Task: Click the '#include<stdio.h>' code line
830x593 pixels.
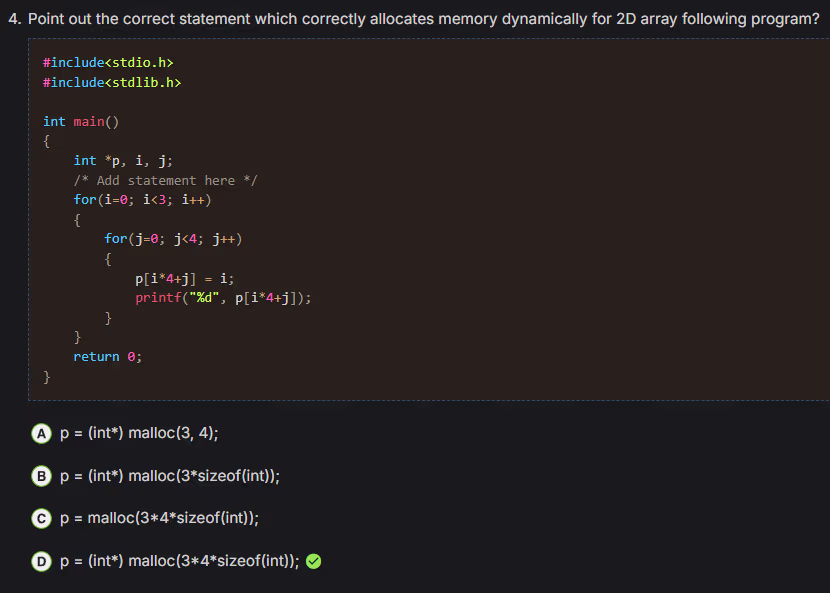Action: click(x=101, y=63)
